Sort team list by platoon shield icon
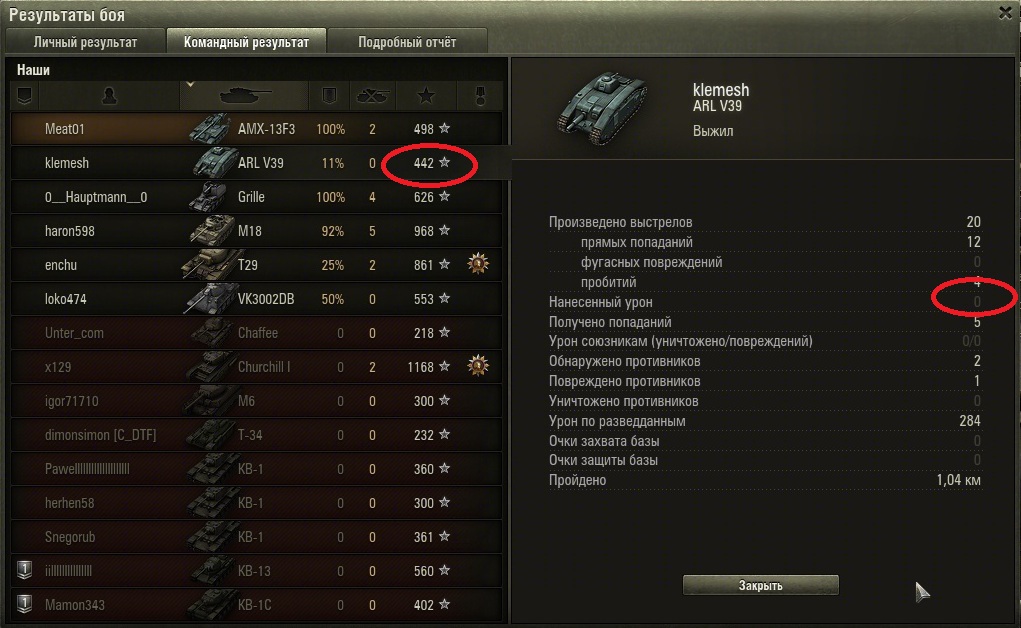The width and height of the screenshot is (1021, 628). tap(25, 96)
